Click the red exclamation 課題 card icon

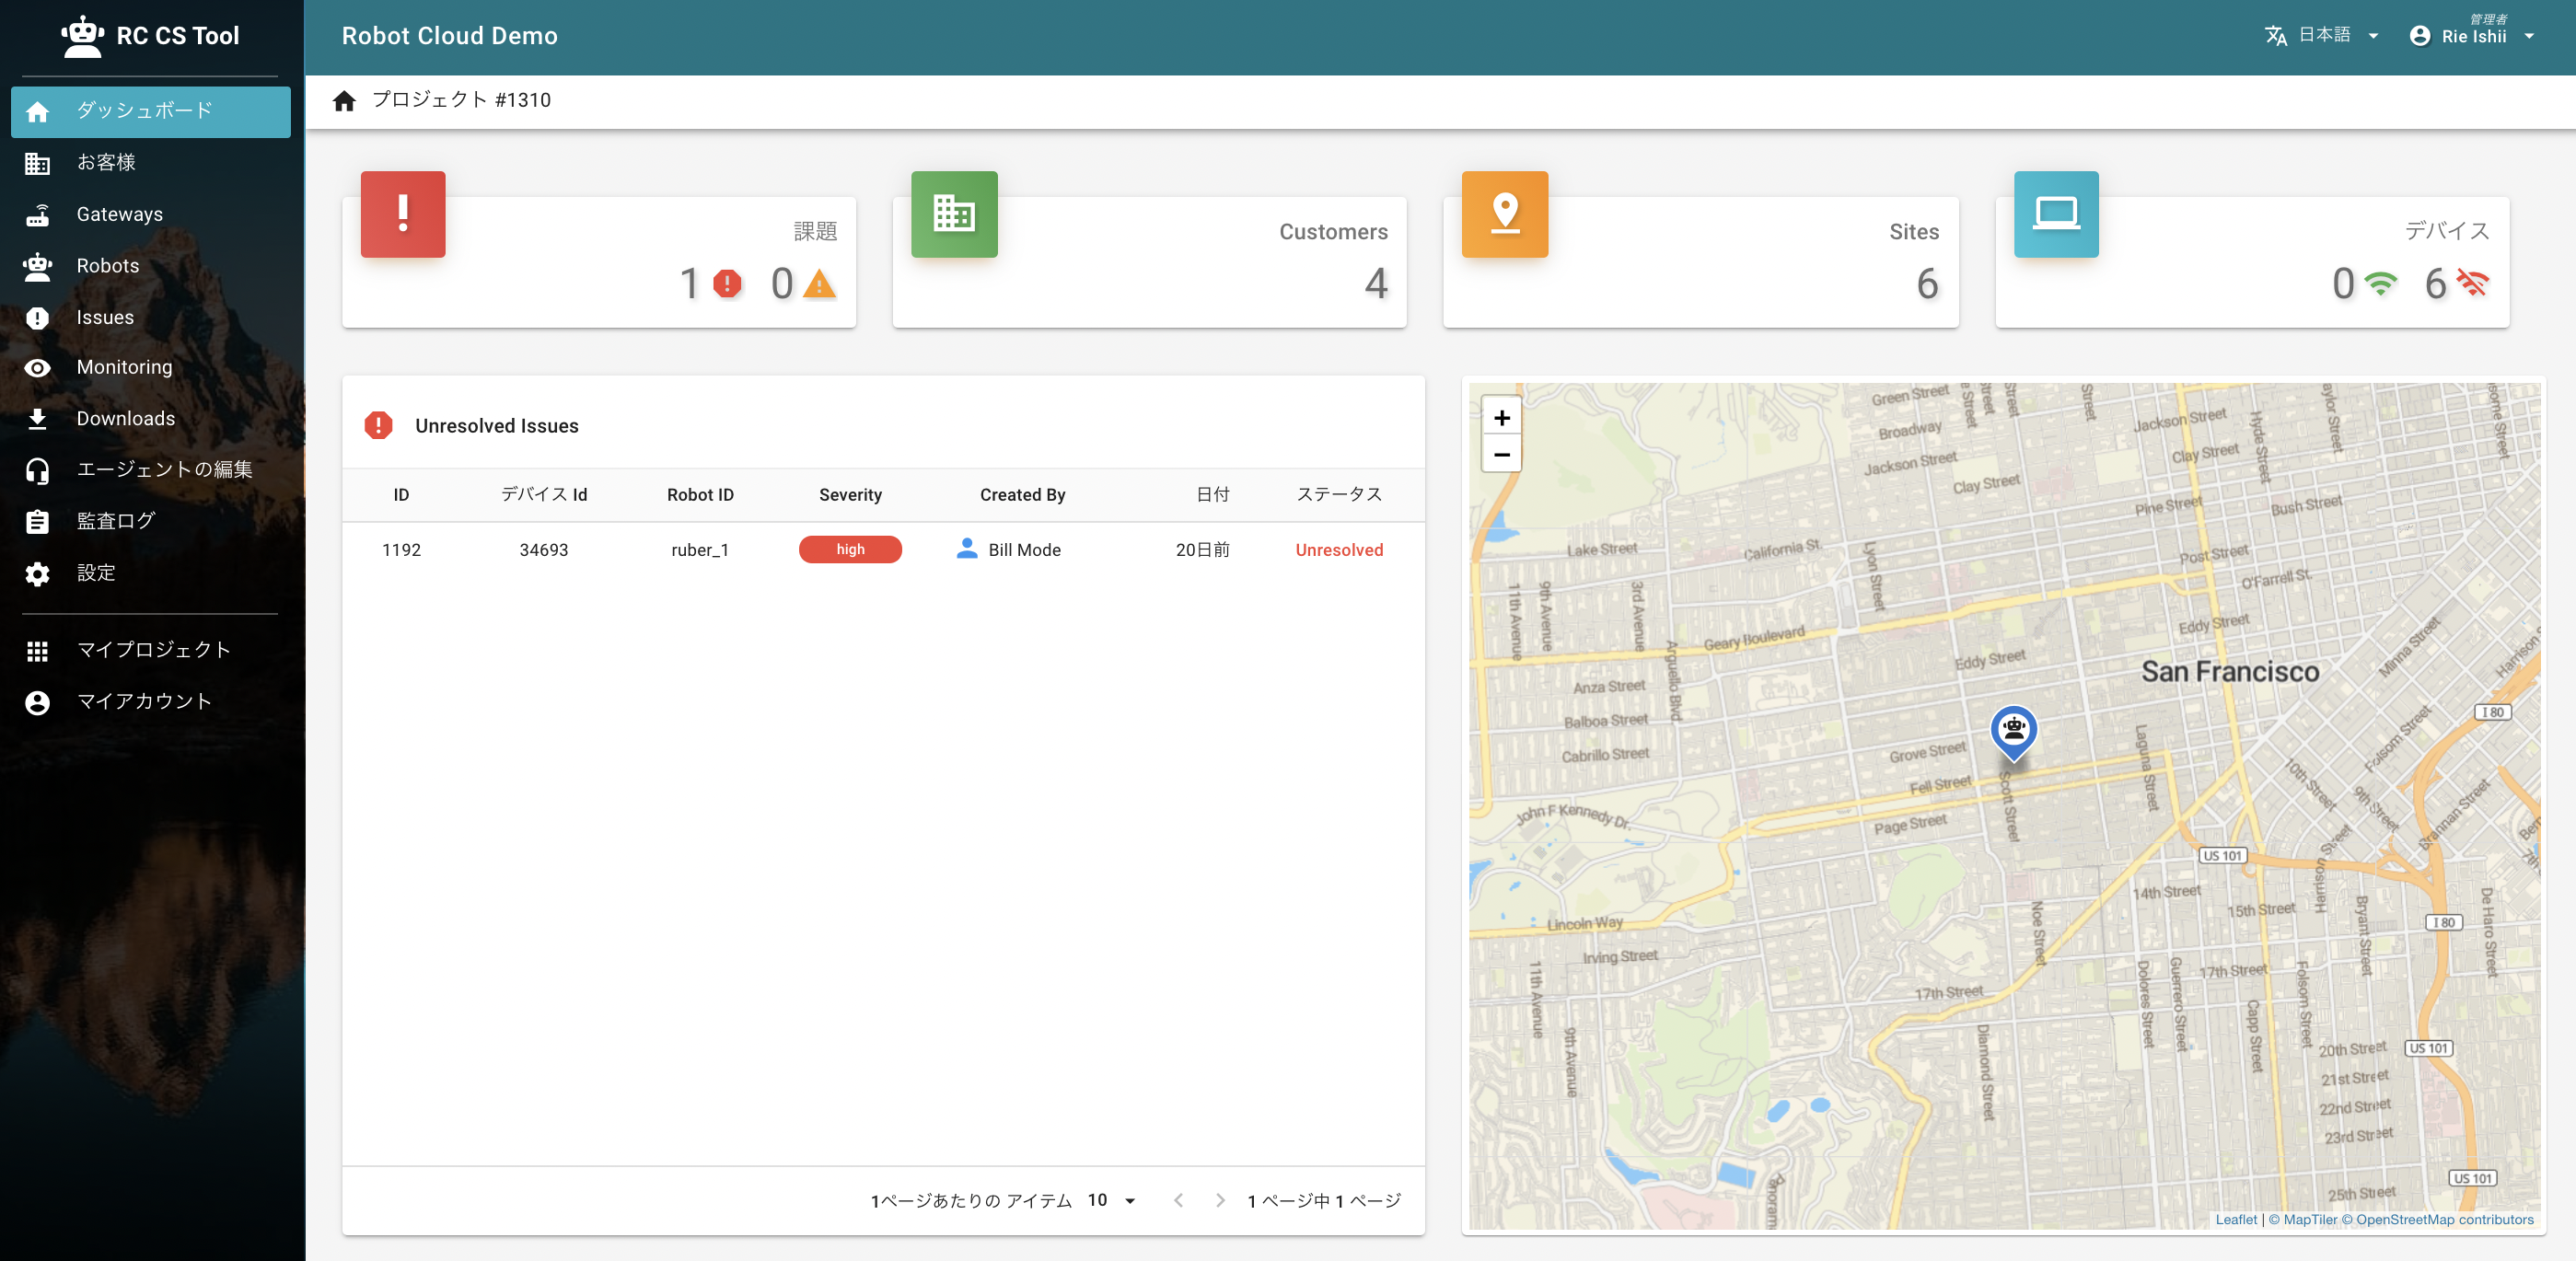click(403, 214)
